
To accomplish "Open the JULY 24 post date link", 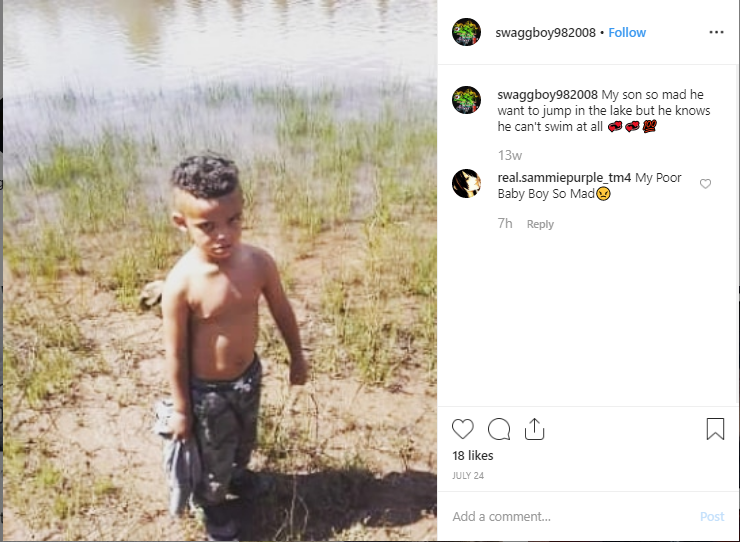I will pyautogui.click(x=468, y=475).
